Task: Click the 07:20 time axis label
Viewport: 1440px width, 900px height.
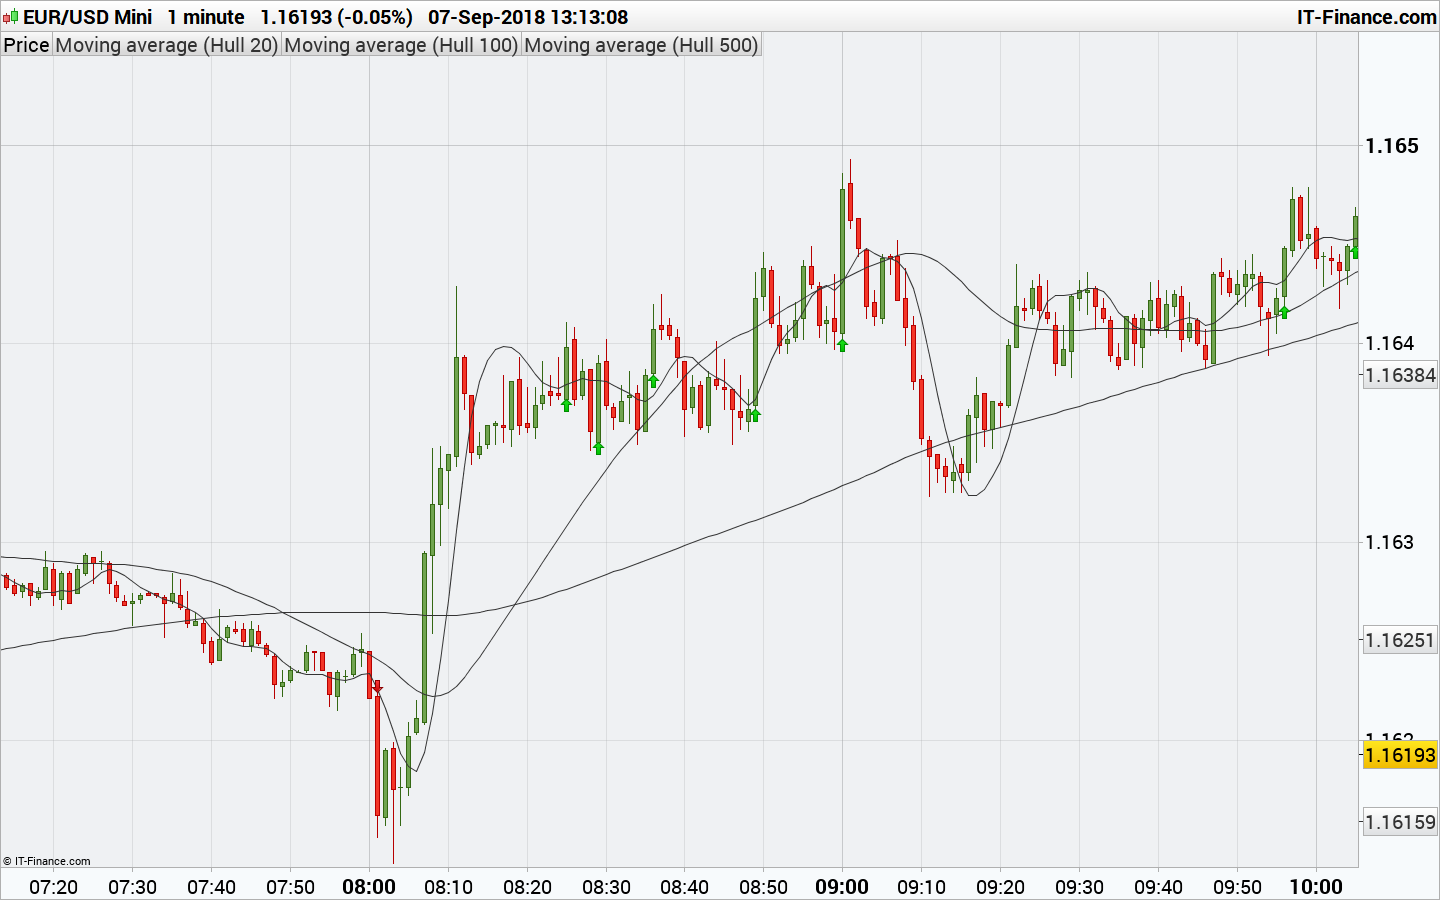Action: 53,887
